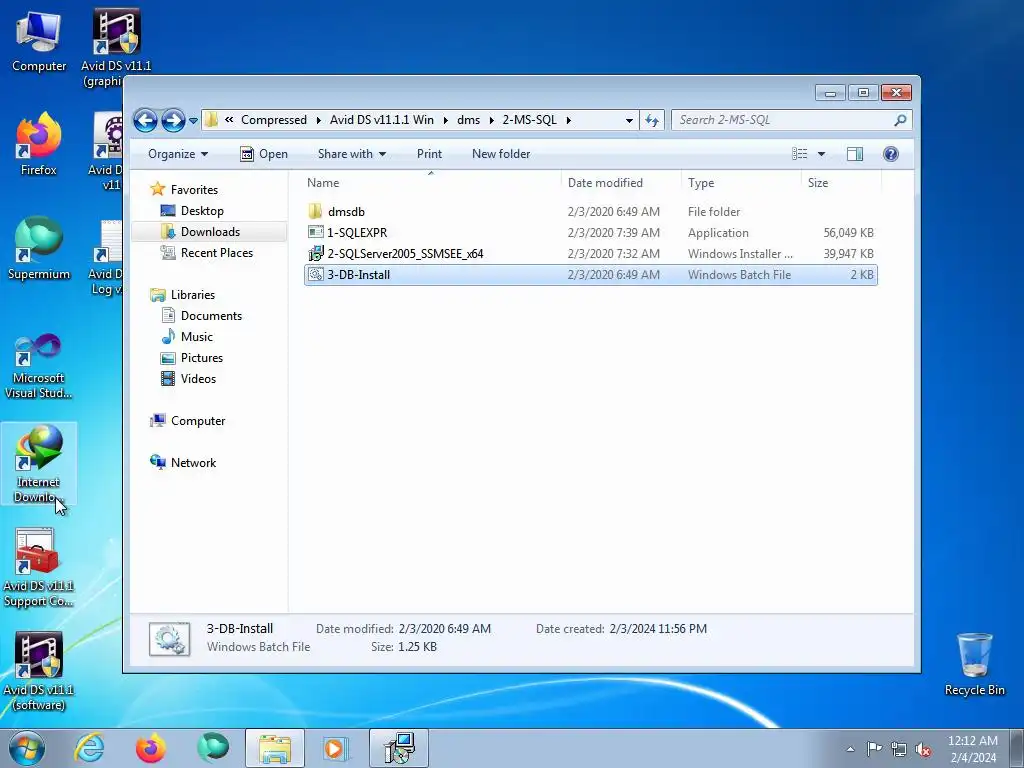1024x768 pixels.
Task: Select the 1-SQLEXPR application file
Action: tap(591, 232)
